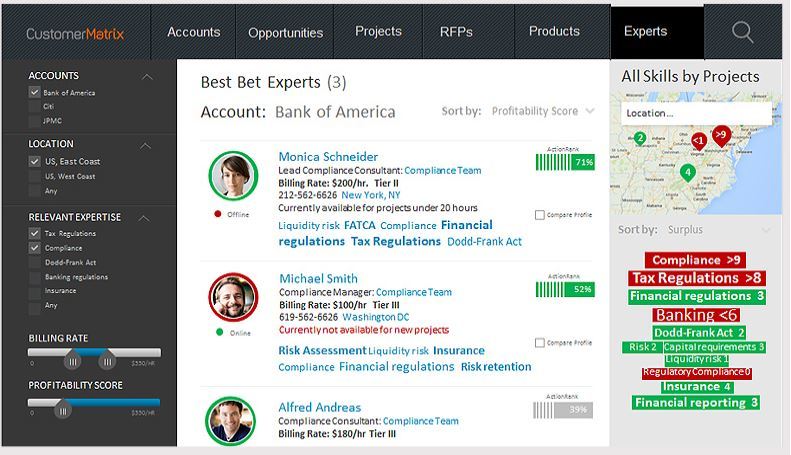
Task: Click Monica Schneider's profile photo
Action: click(x=233, y=177)
